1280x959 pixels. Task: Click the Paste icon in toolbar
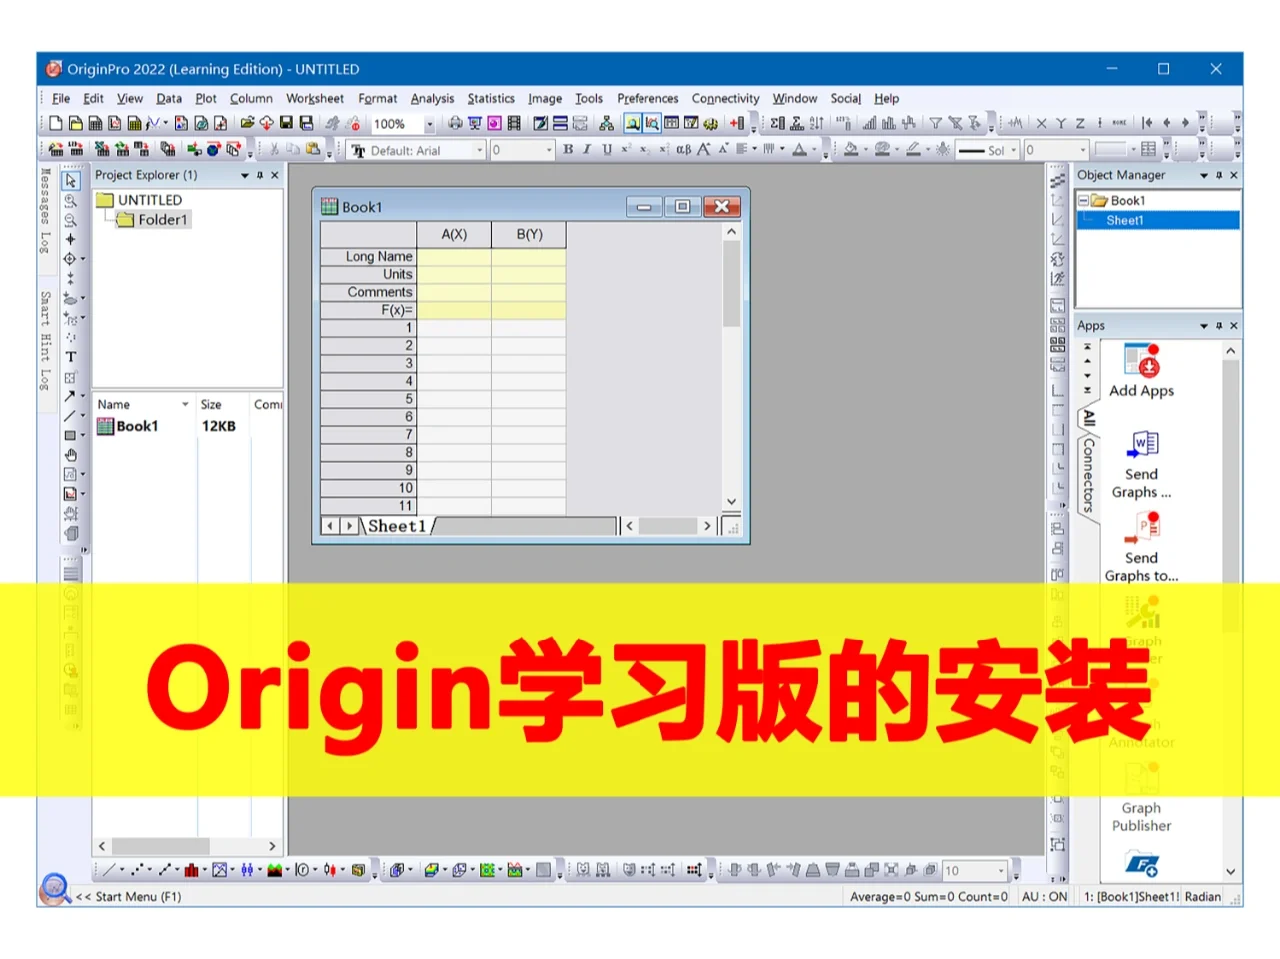313,150
